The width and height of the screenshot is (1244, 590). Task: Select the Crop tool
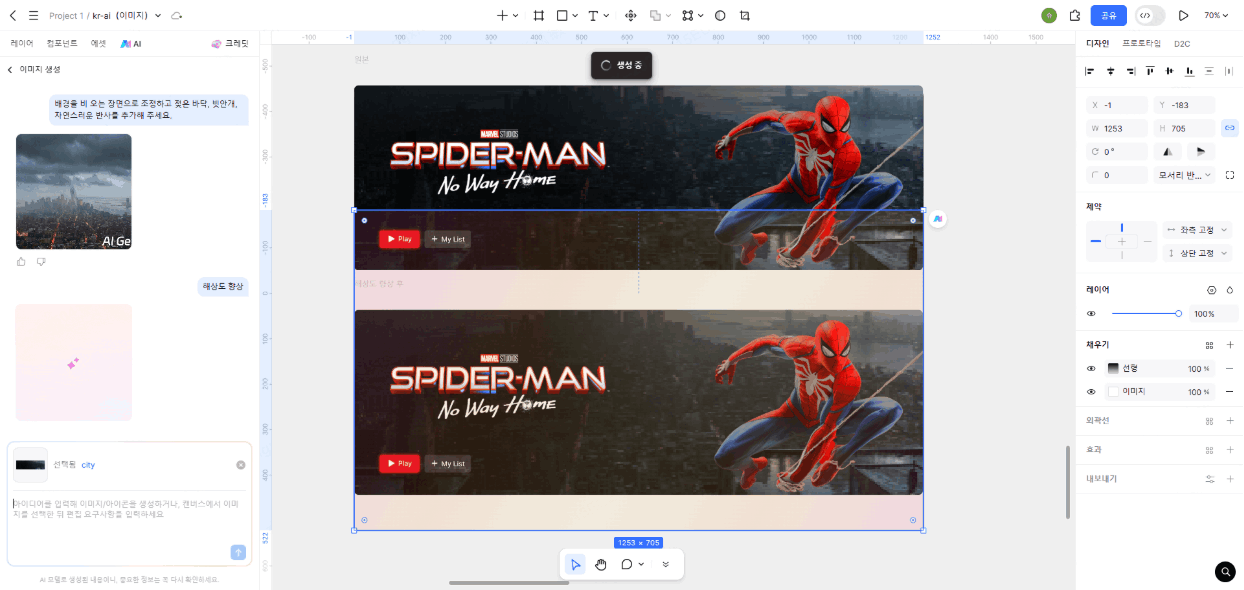click(x=745, y=15)
